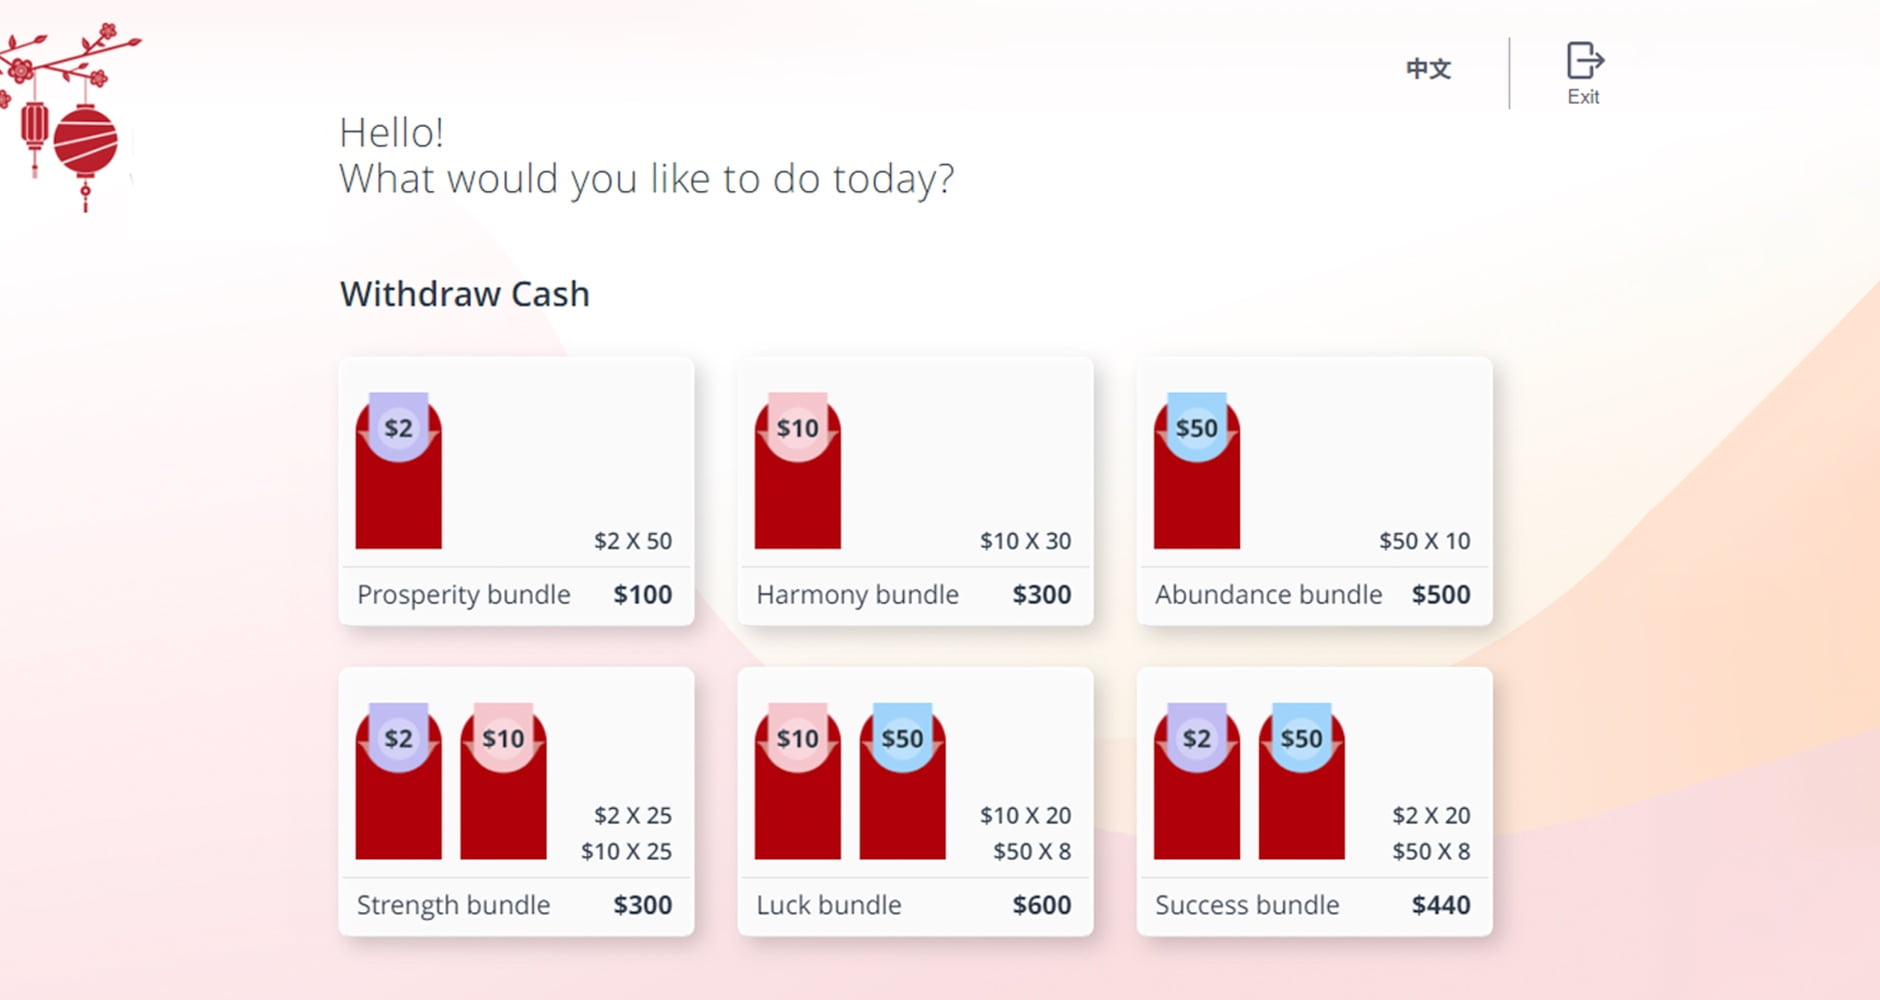
Task: Select the Prosperity bundle $100 card
Action: 516,491
